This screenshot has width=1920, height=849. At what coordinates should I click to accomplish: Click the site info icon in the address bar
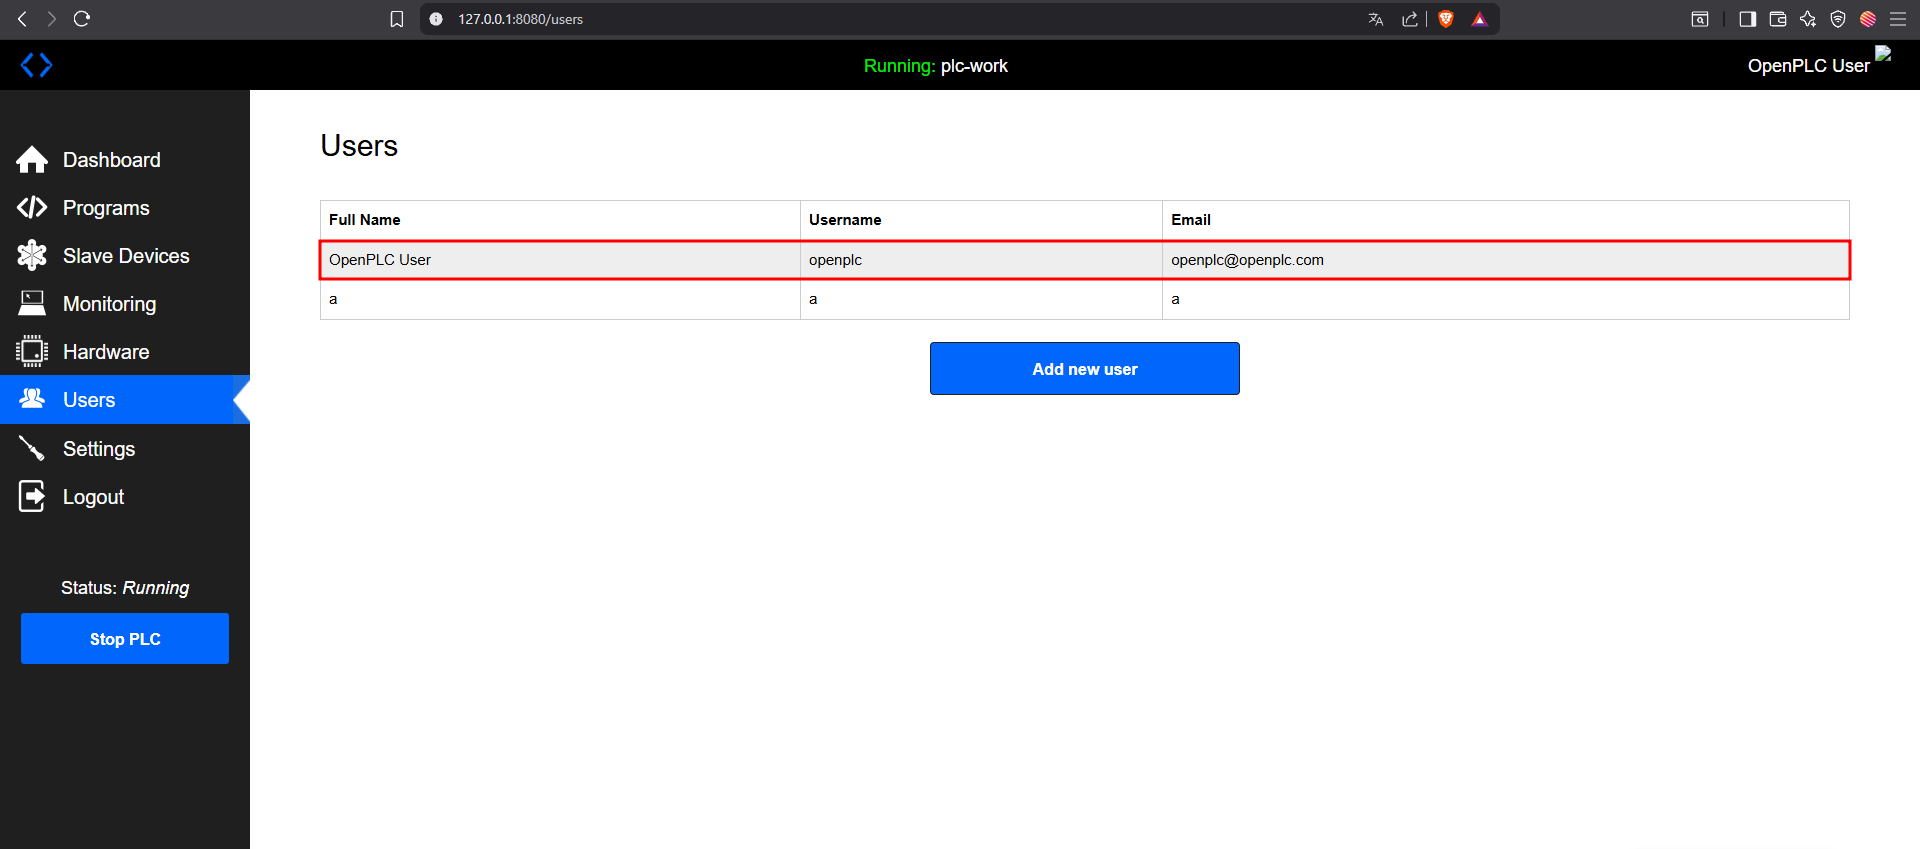436,19
